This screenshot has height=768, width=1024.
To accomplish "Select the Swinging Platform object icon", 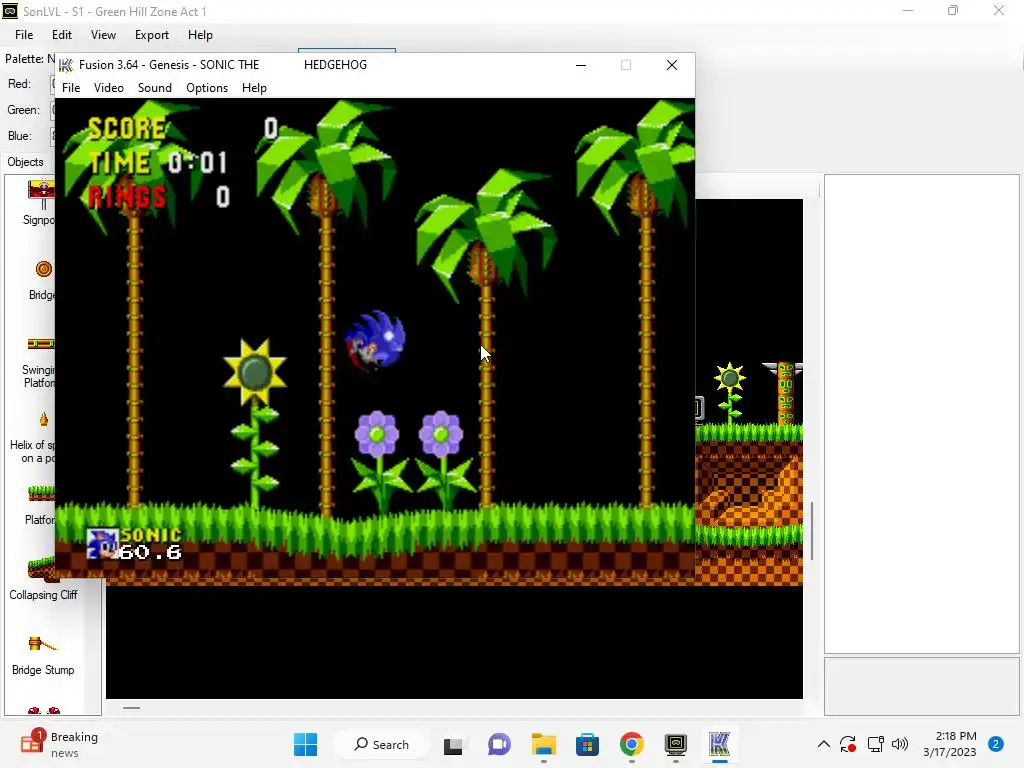I will tap(41, 344).
